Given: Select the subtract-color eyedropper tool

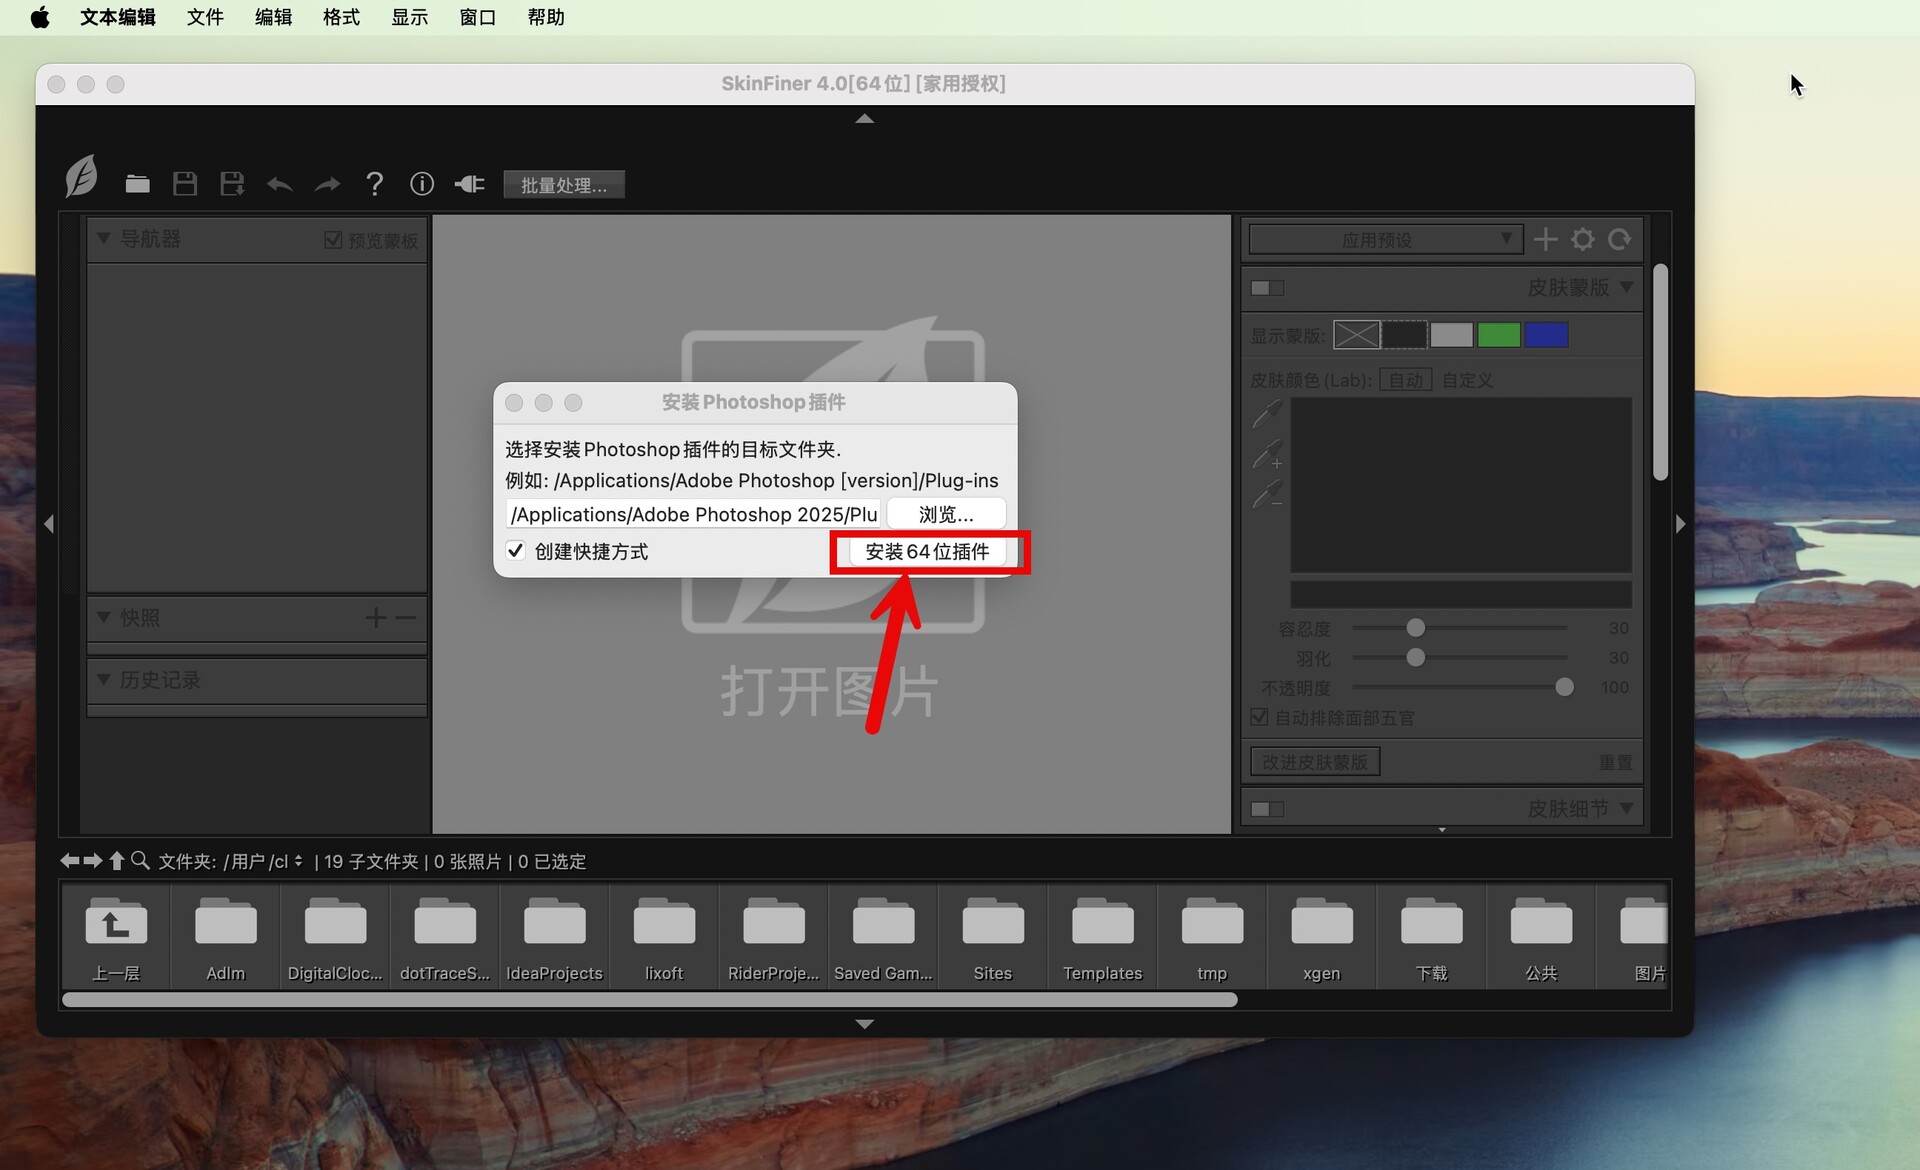Looking at the screenshot, I should (1267, 494).
